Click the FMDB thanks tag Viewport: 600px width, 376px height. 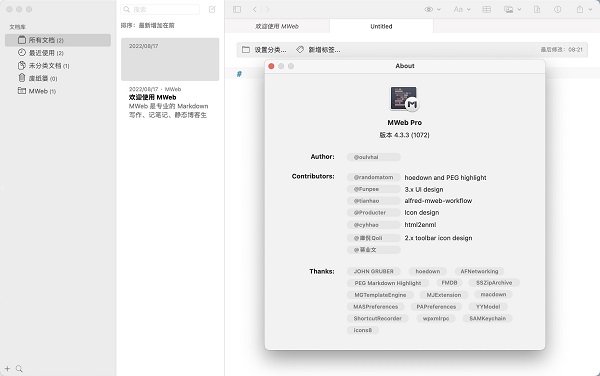pyautogui.click(x=449, y=283)
